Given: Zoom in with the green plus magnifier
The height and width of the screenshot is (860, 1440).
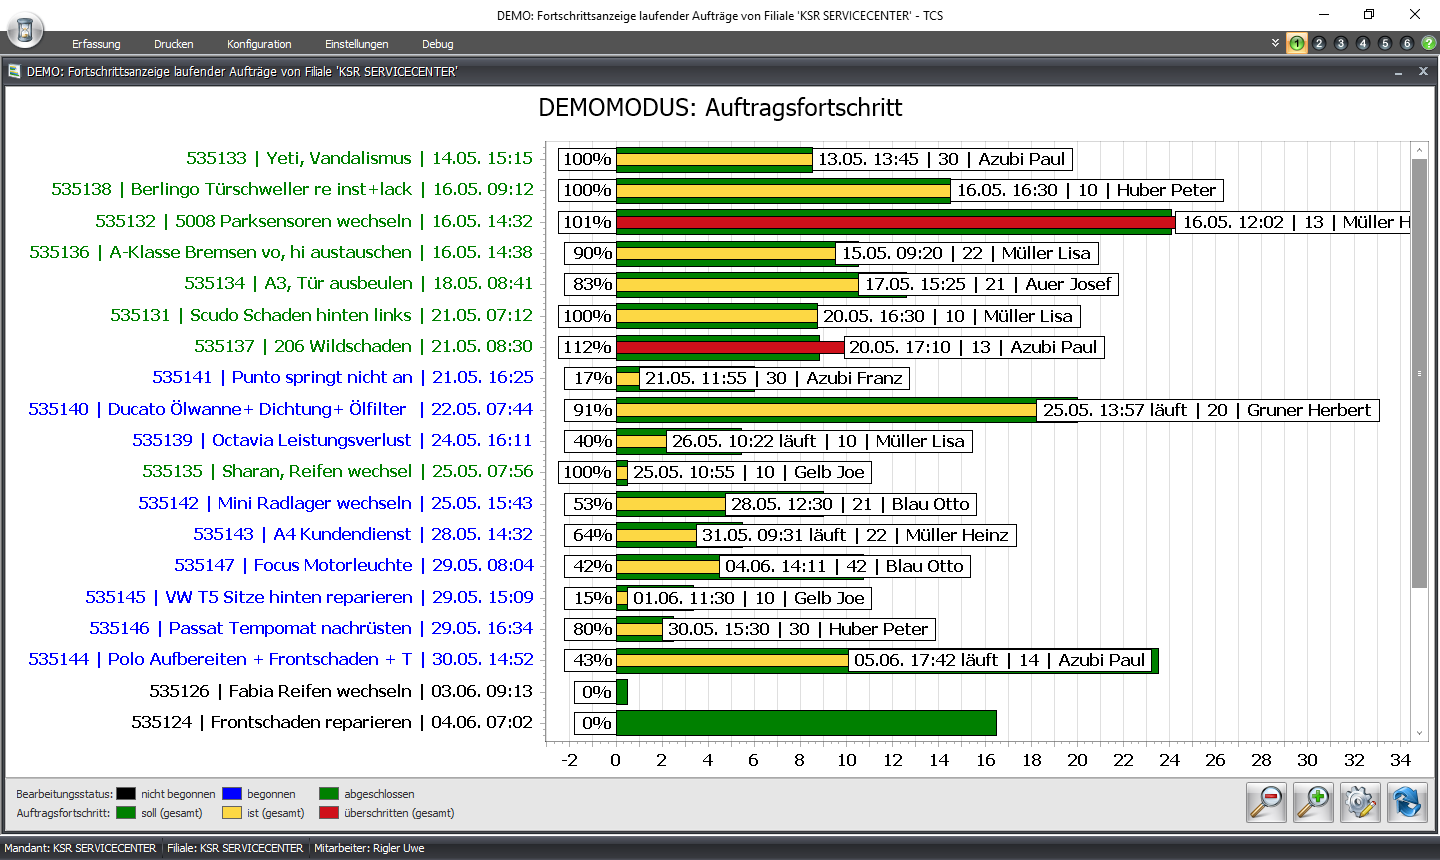Looking at the screenshot, I should (1313, 802).
